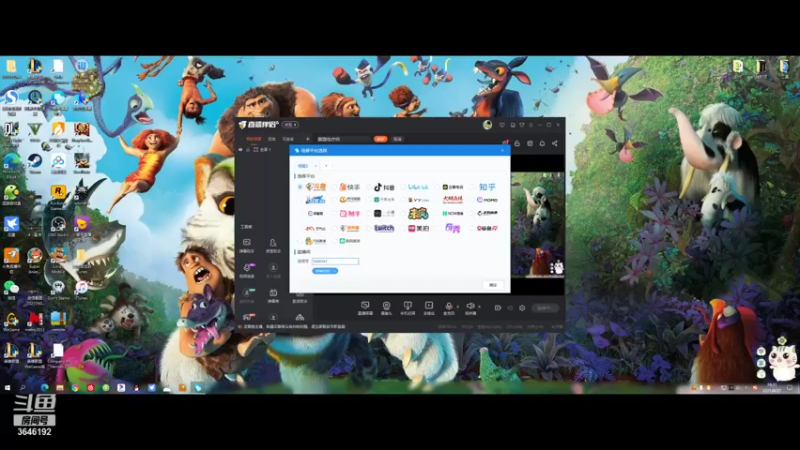Select the Meipai (美拍) platform radio button

coord(403,228)
